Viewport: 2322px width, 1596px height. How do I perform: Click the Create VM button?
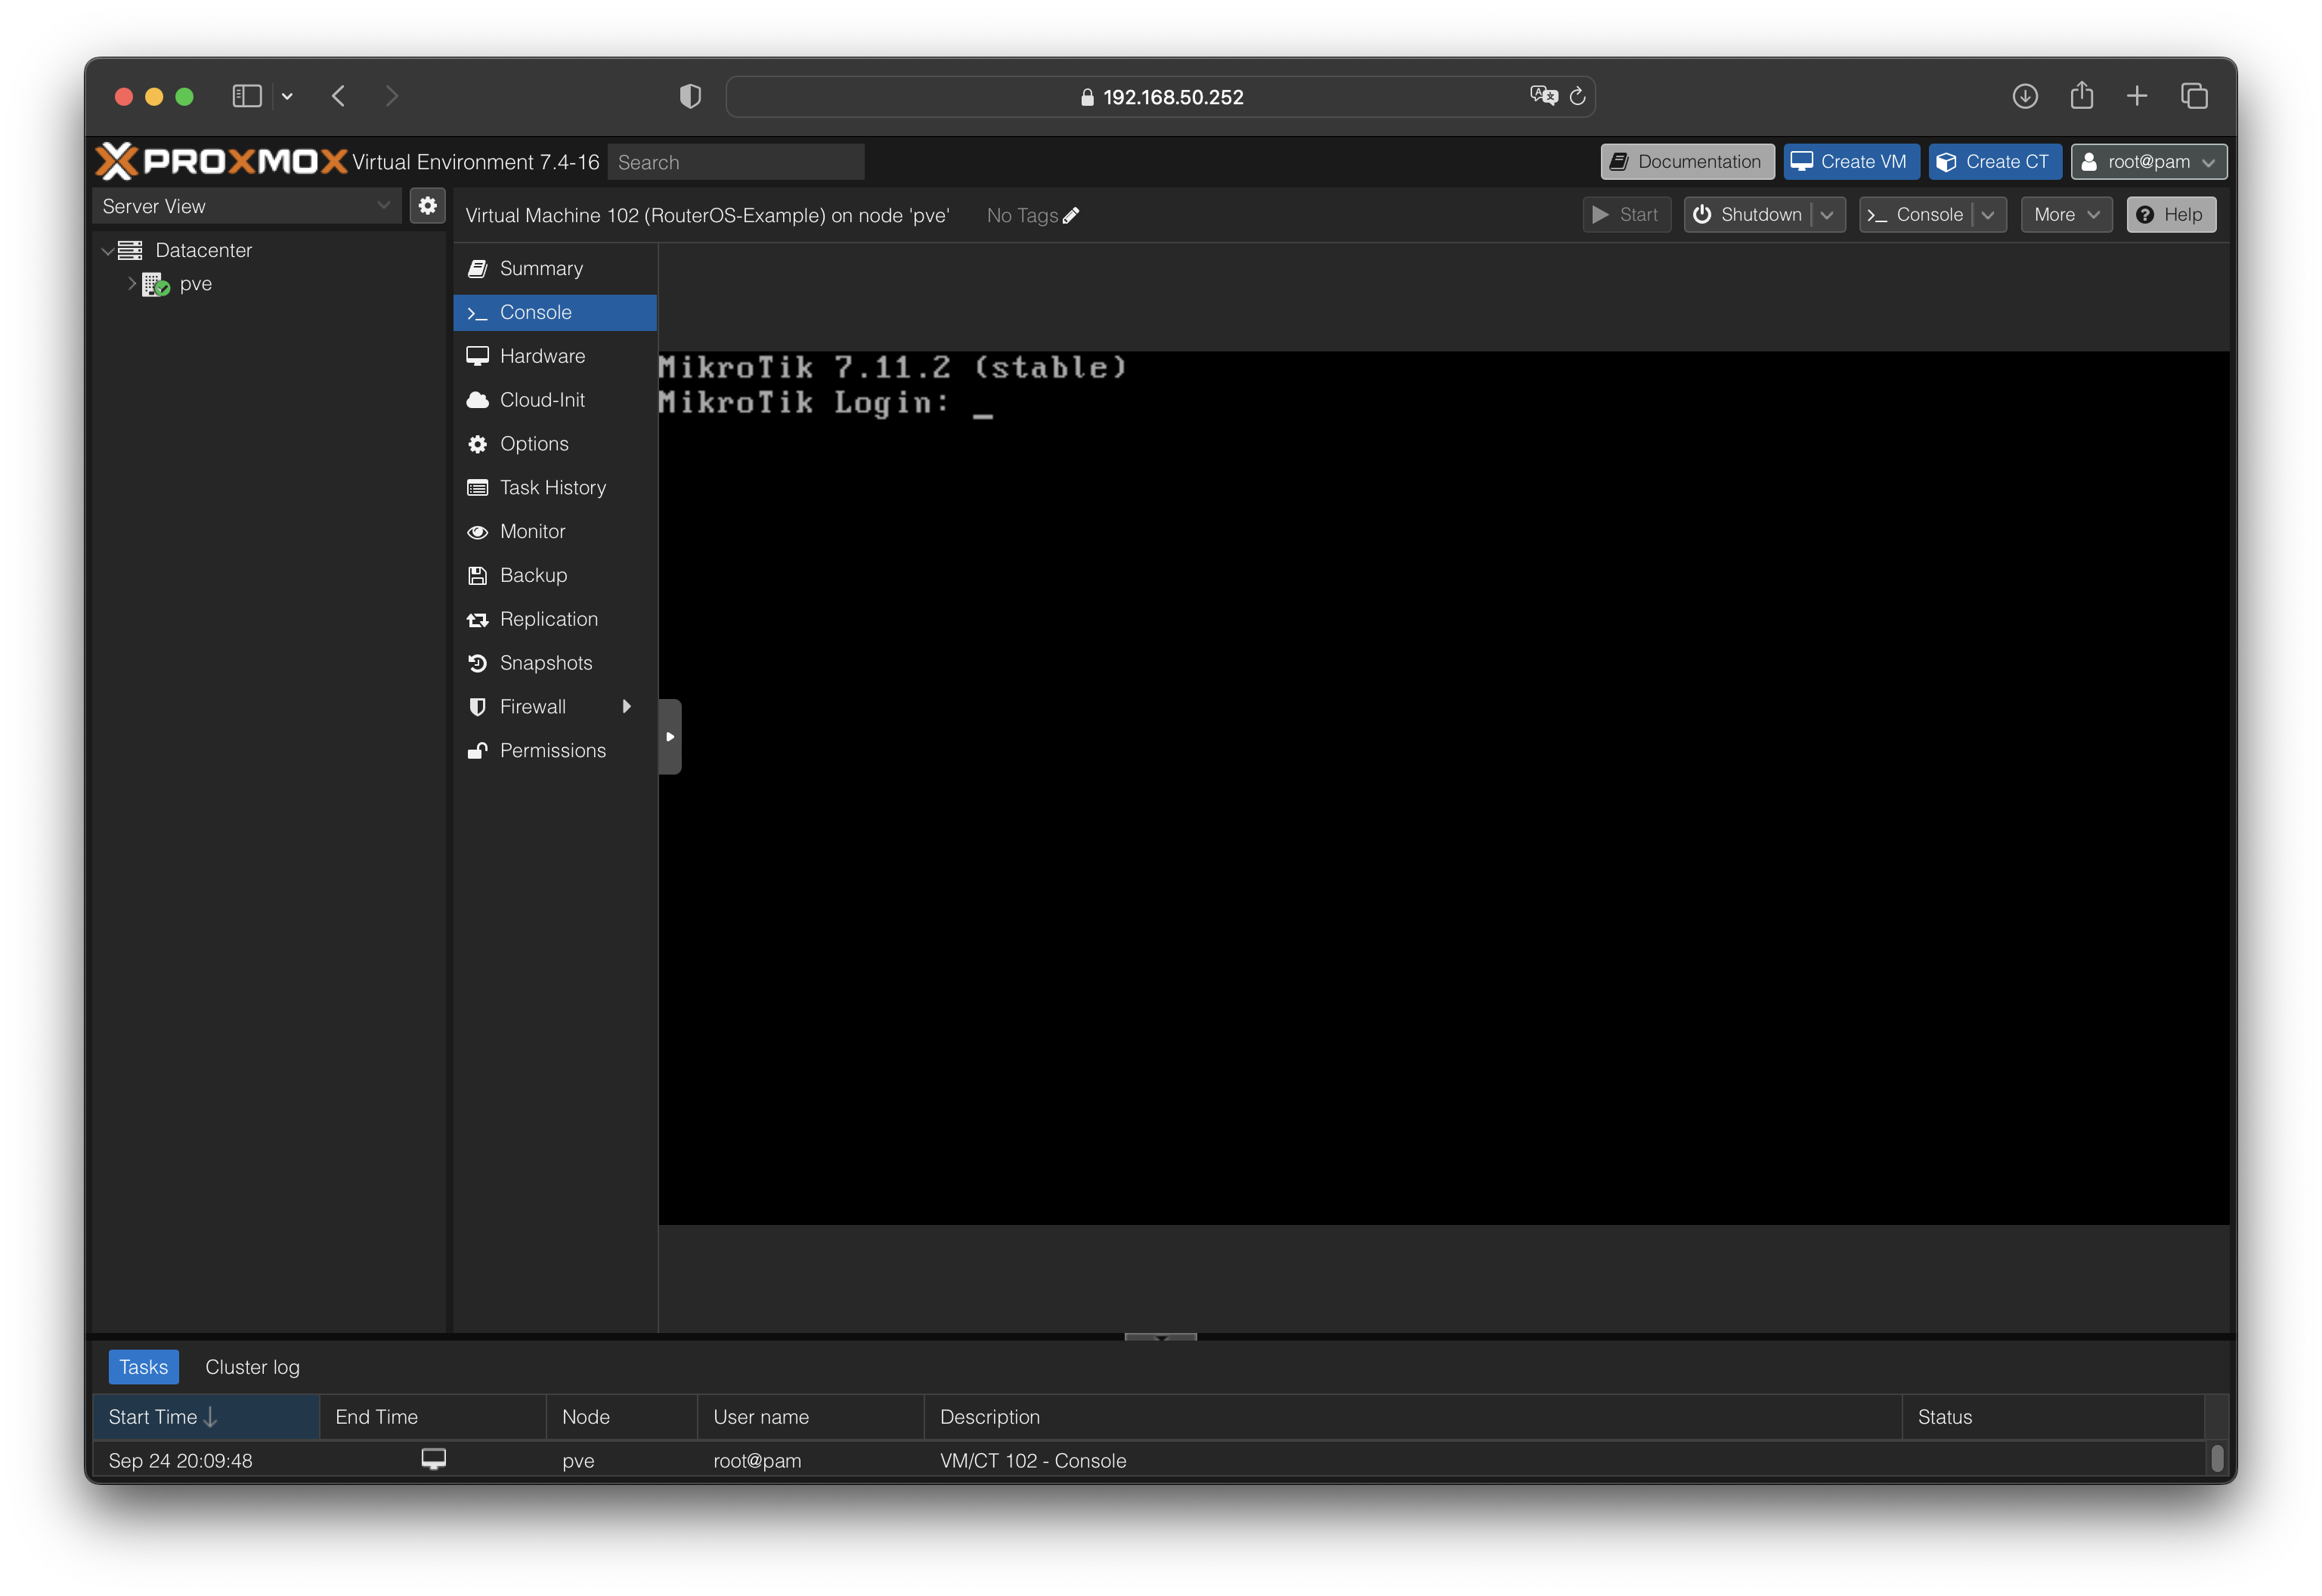click(1850, 162)
